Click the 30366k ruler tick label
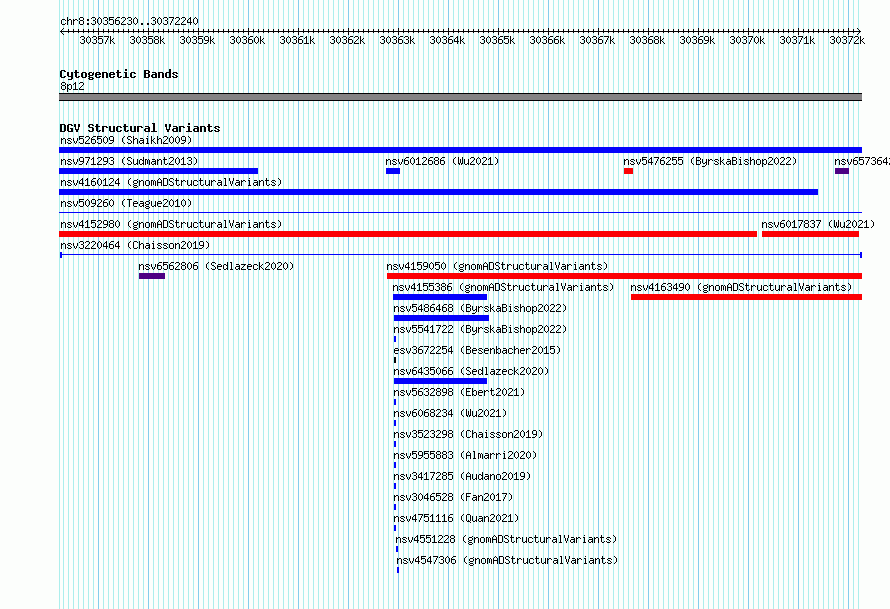The height and width of the screenshot is (609, 890). [x=547, y=40]
